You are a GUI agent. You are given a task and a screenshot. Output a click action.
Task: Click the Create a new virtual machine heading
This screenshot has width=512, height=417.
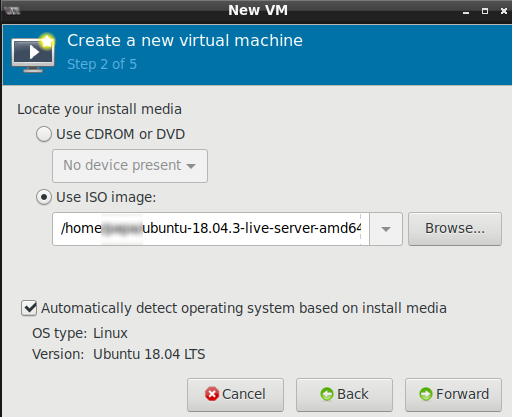pyautogui.click(x=185, y=41)
